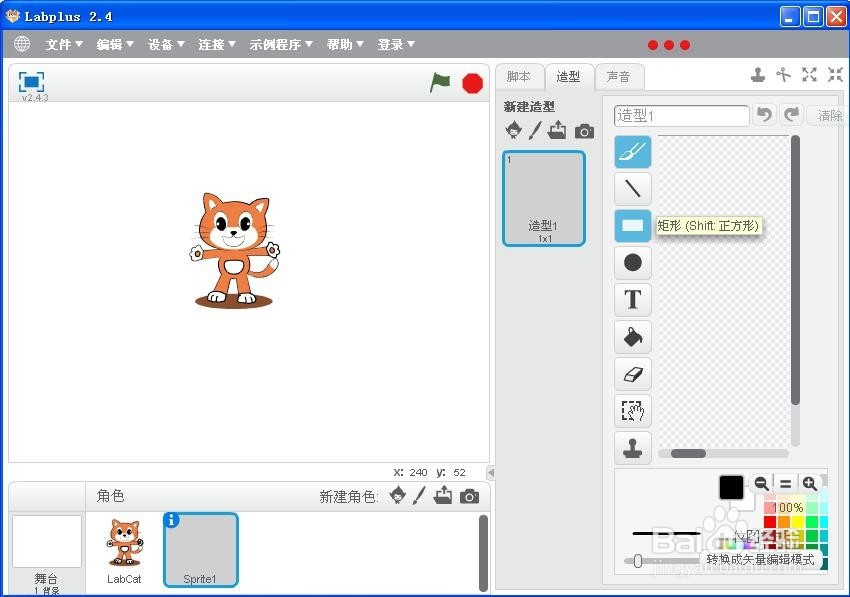Select the paint bucket fill tool
Screen dimensions: 850x597
[x=633, y=336]
